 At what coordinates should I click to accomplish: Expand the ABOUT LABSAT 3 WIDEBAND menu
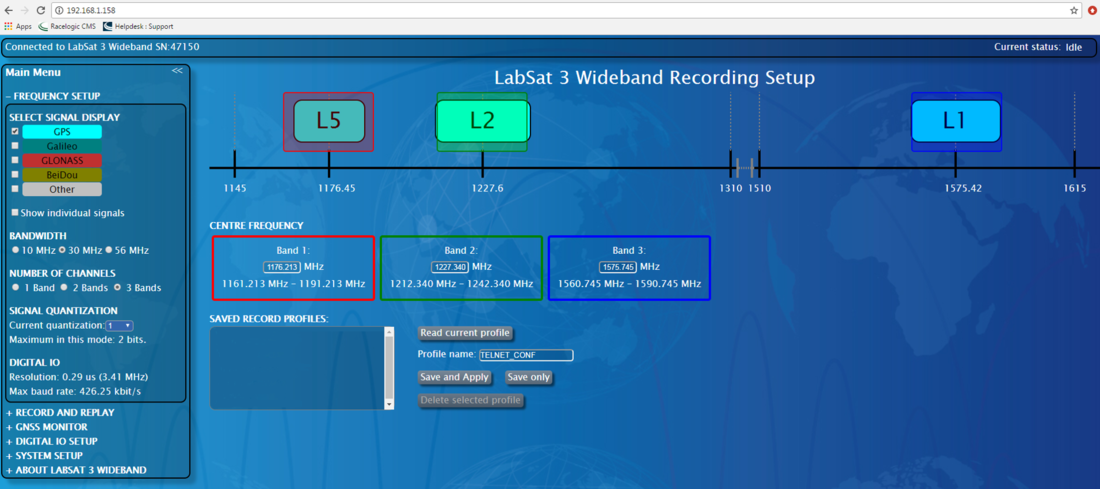pos(76,470)
